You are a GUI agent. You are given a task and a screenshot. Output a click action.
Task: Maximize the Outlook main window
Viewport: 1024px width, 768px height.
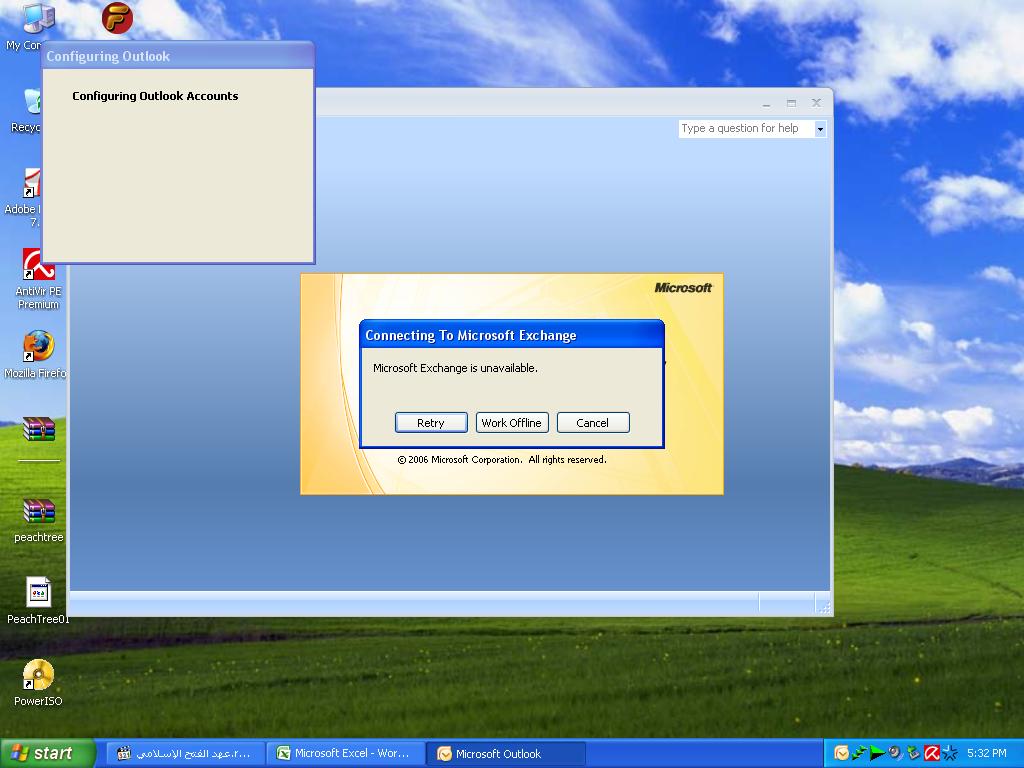pyautogui.click(x=791, y=103)
